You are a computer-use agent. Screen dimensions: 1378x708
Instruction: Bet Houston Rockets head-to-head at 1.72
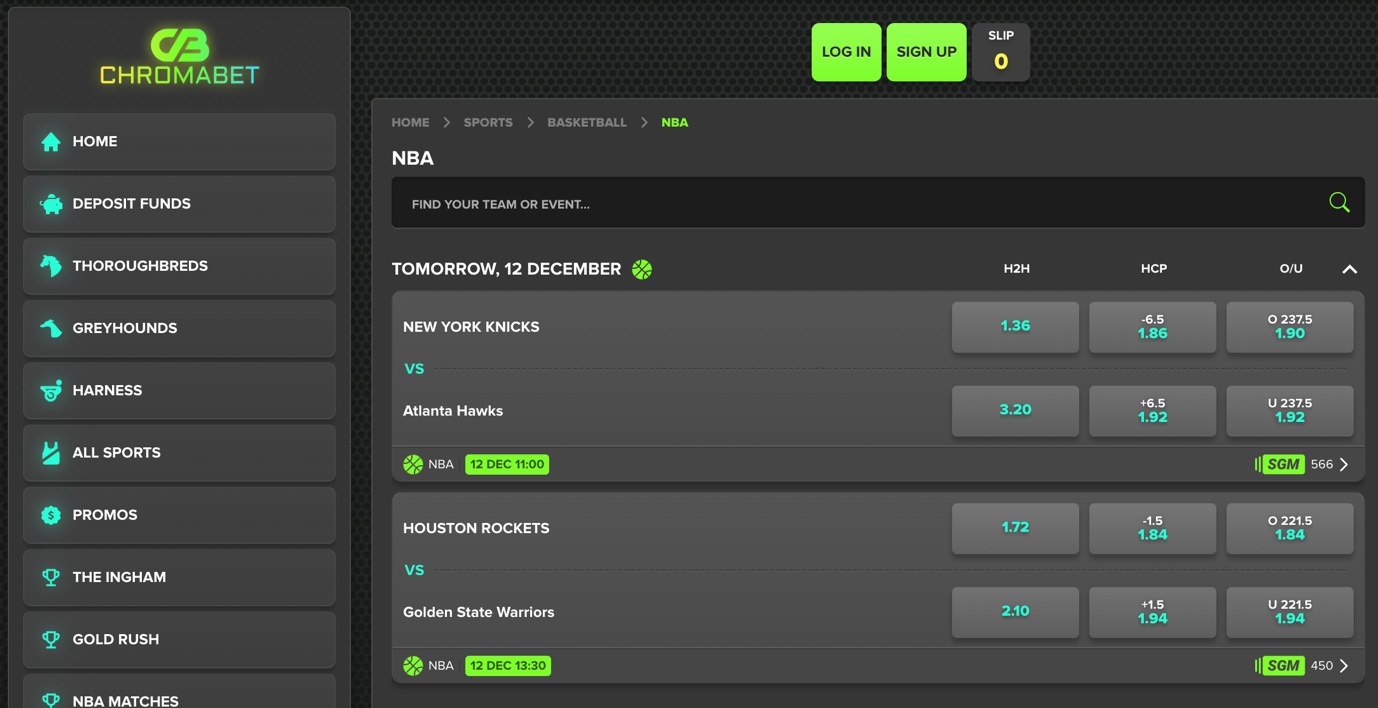pyautogui.click(x=1015, y=528)
